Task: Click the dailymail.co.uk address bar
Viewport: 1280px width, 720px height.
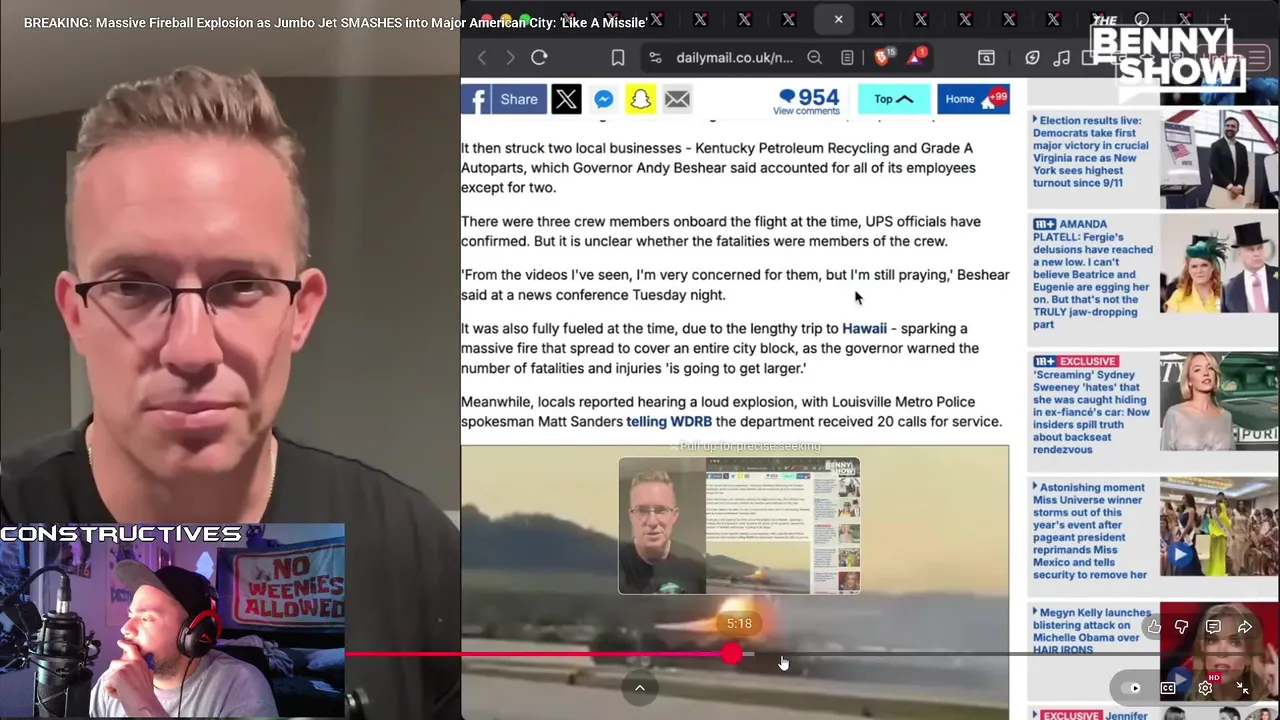Action: [x=734, y=58]
